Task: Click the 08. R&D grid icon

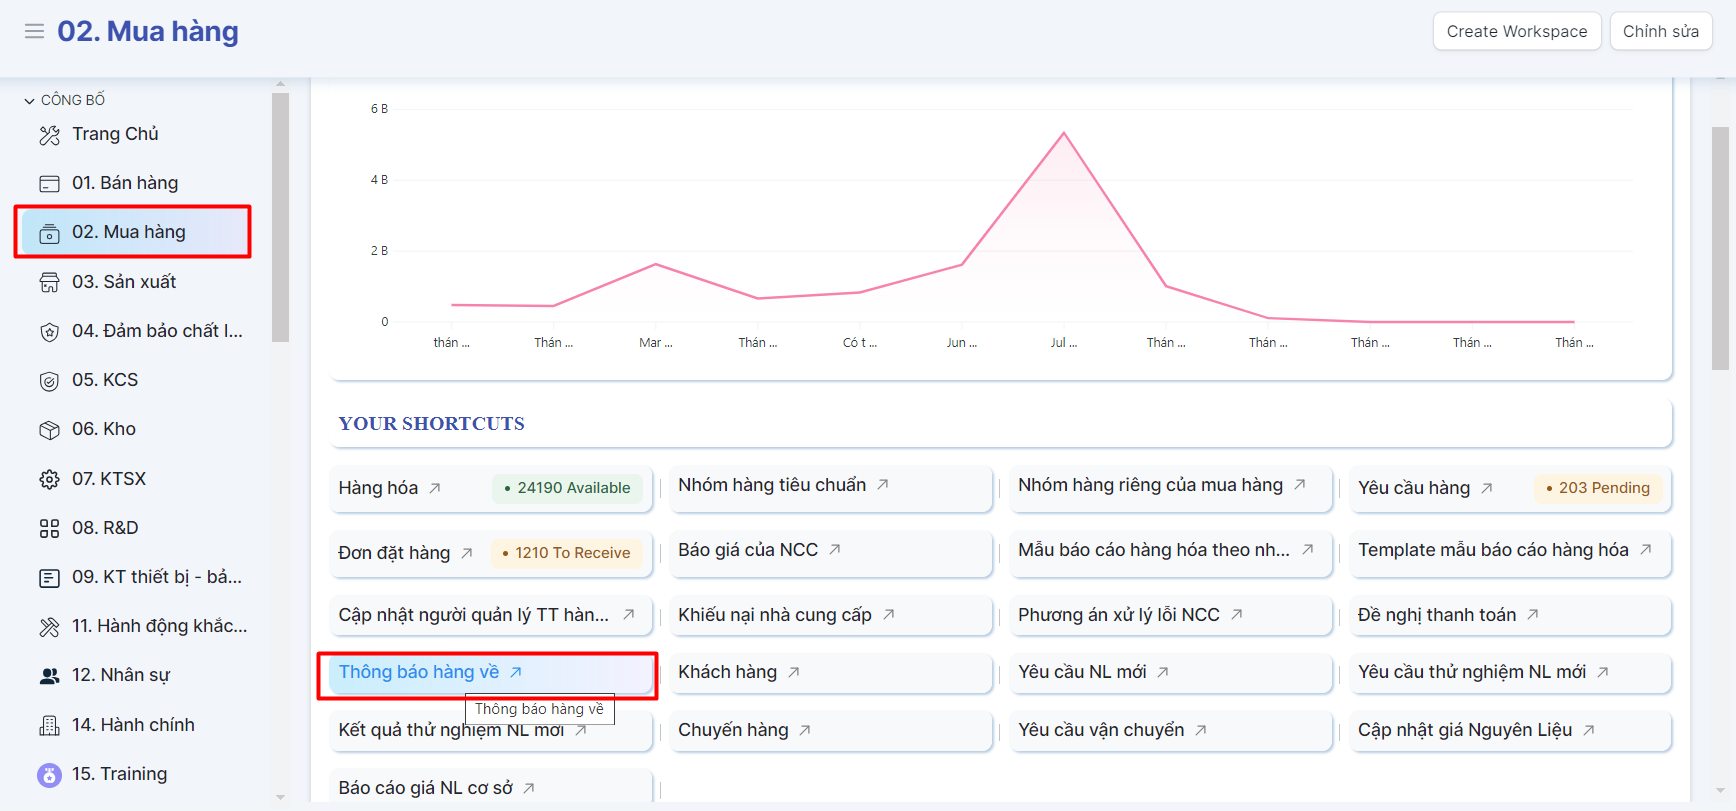Action: click(x=49, y=529)
